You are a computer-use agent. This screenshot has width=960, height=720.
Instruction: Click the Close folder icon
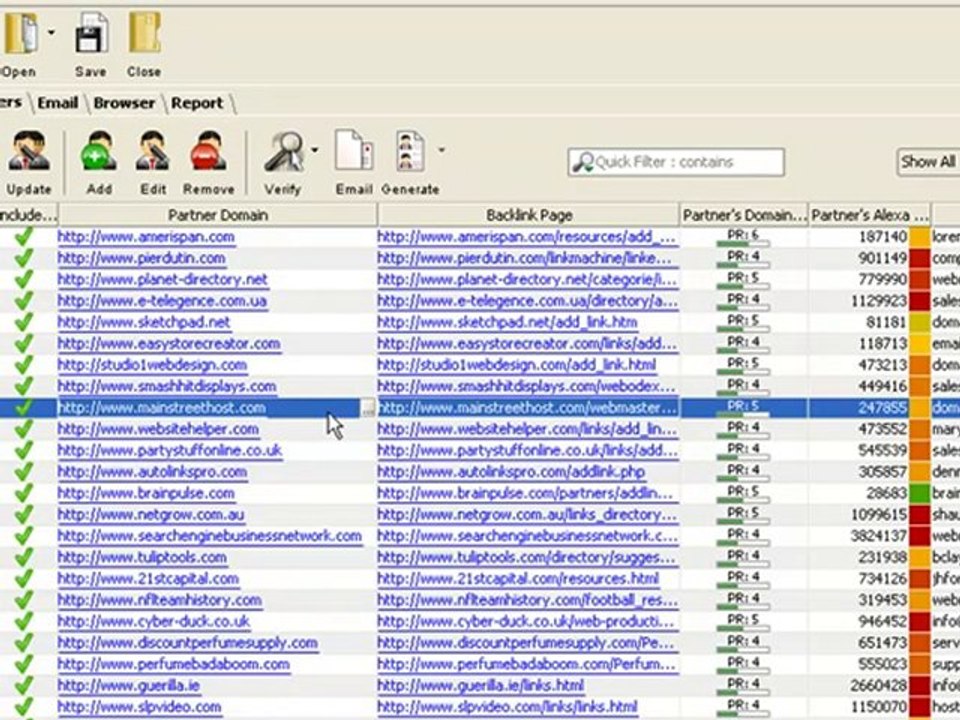(144, 34)
